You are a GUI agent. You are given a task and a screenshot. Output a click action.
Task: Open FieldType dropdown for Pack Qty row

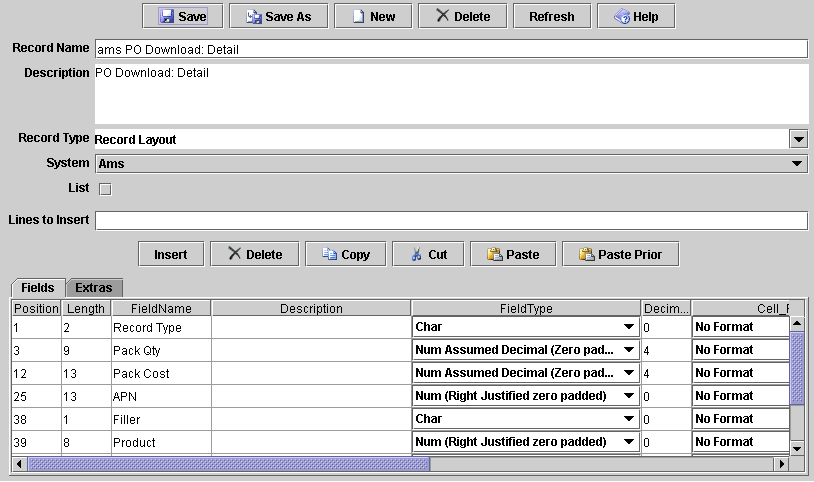(x=629, y=350)
